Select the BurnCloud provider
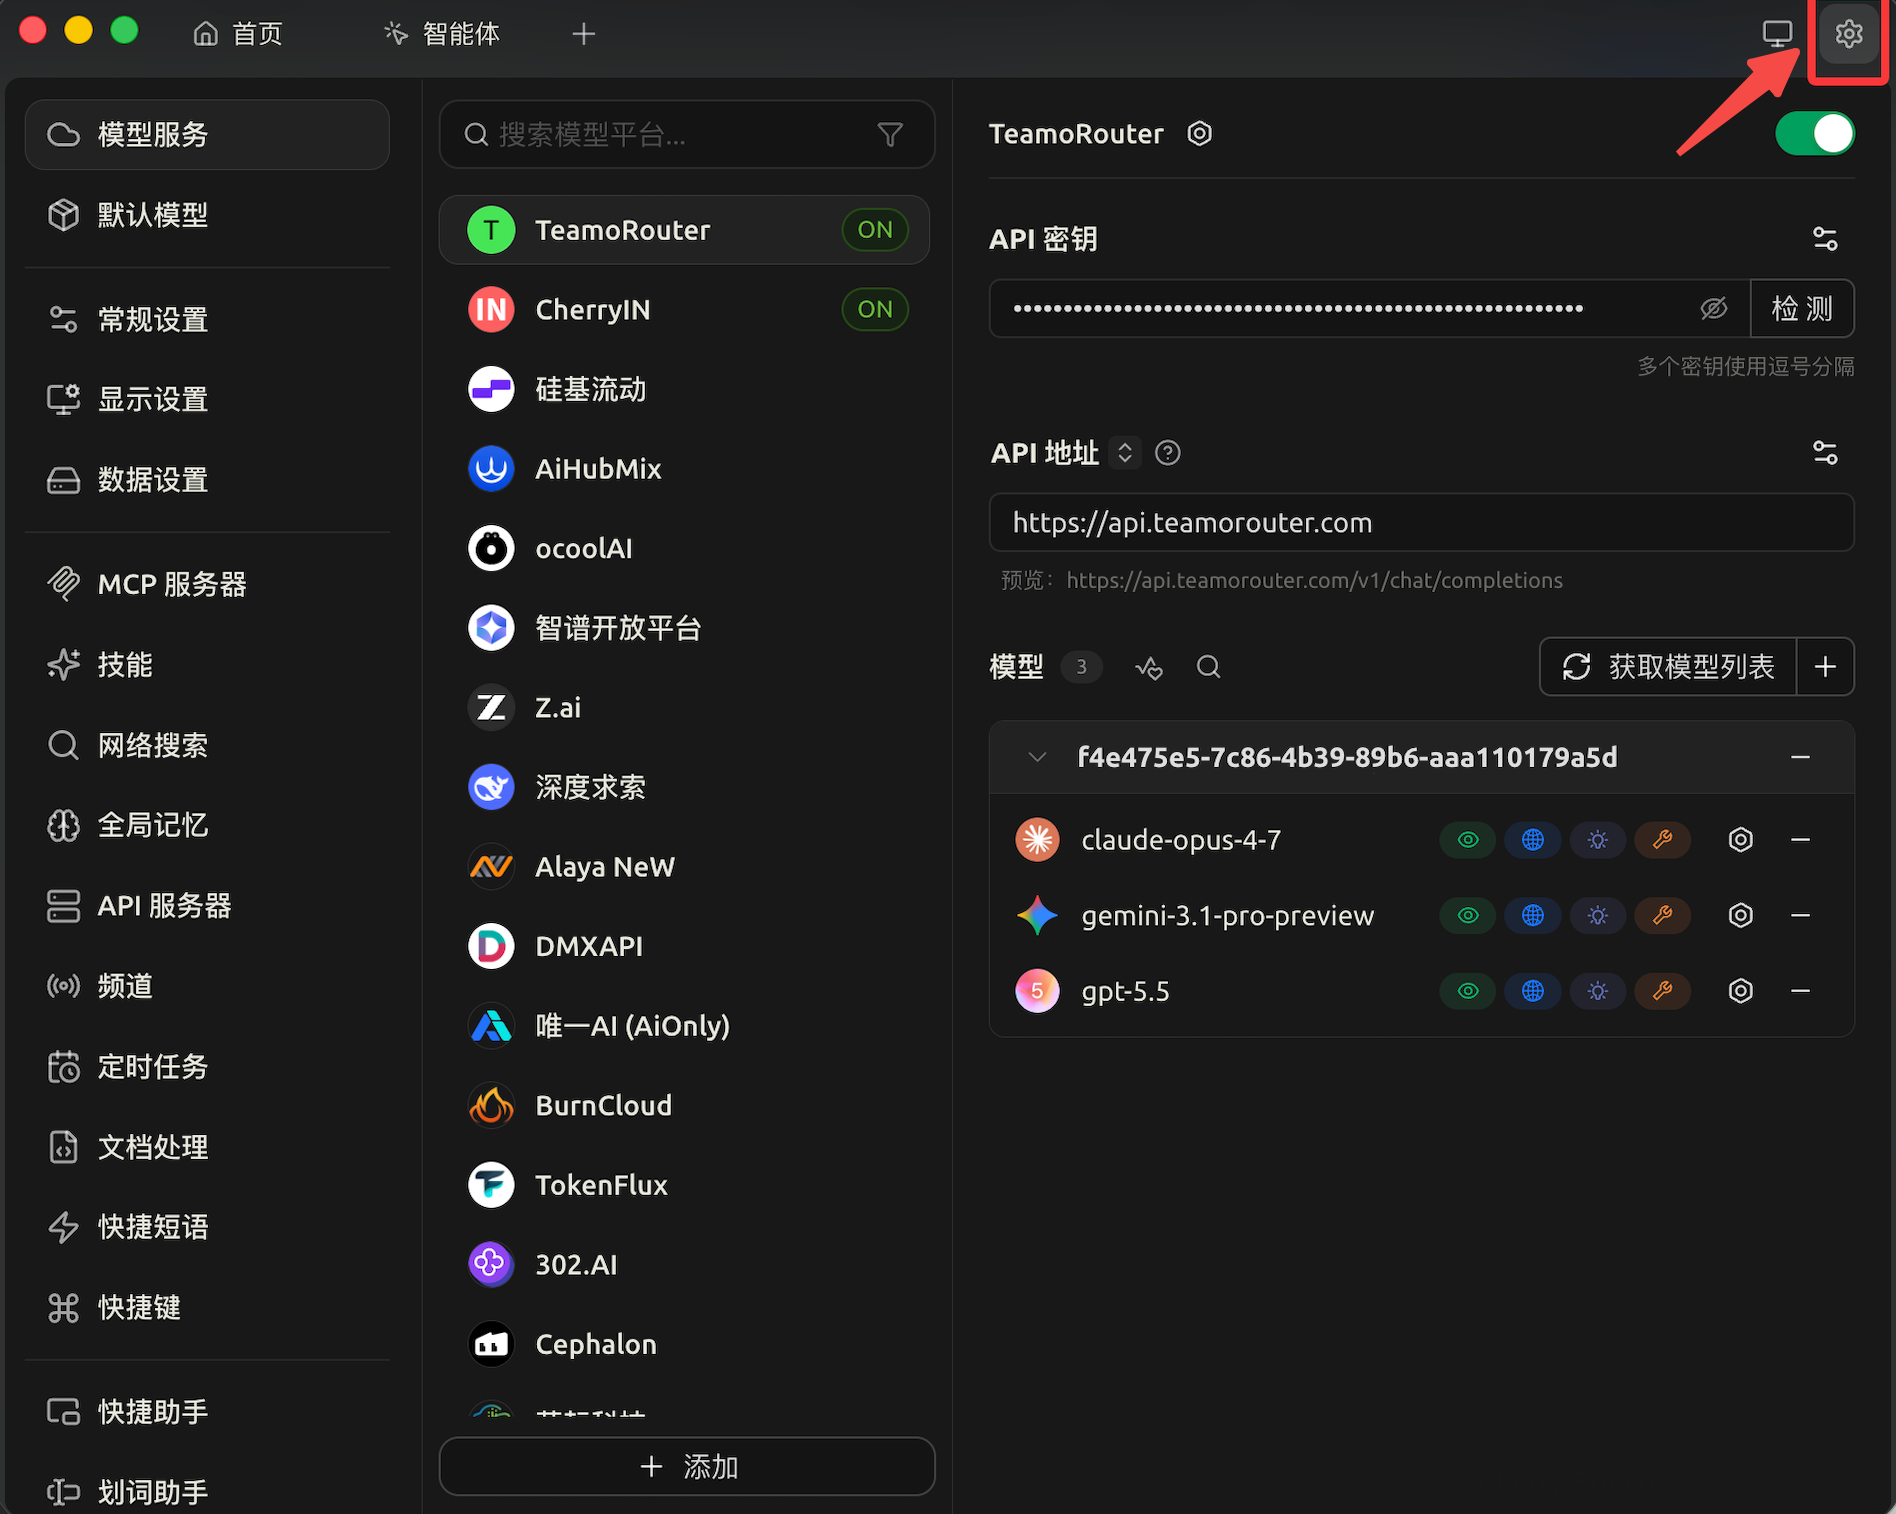Image resolution: width=1896 pixels, height=1514 pixels. (x=684, y=1105)
